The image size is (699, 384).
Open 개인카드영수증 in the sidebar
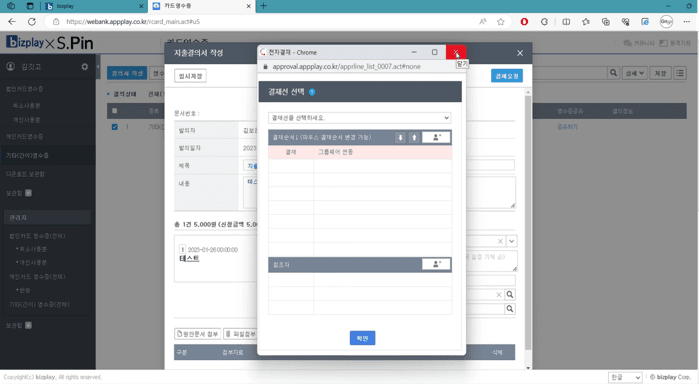point(25,136)
